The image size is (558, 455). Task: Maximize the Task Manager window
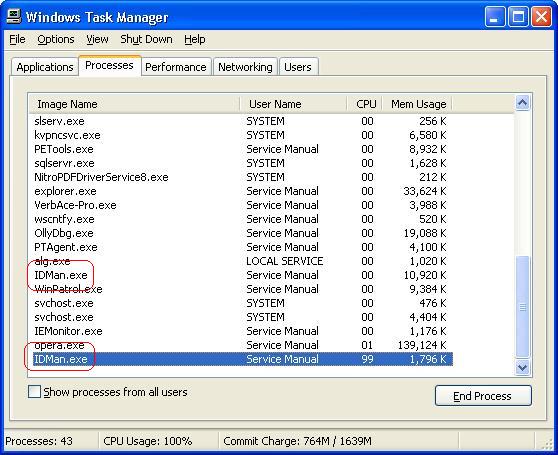[x=518, y=17]
